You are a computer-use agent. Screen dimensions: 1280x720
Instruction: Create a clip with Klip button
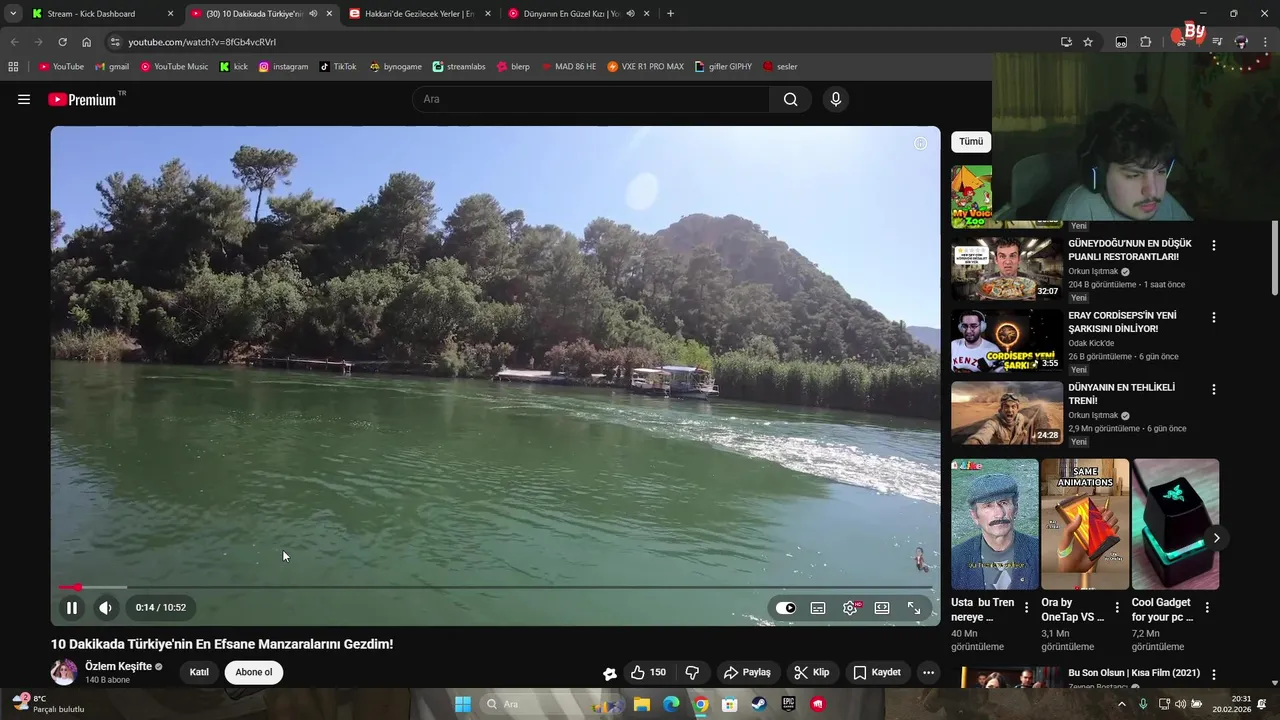[x=812, y=672]
